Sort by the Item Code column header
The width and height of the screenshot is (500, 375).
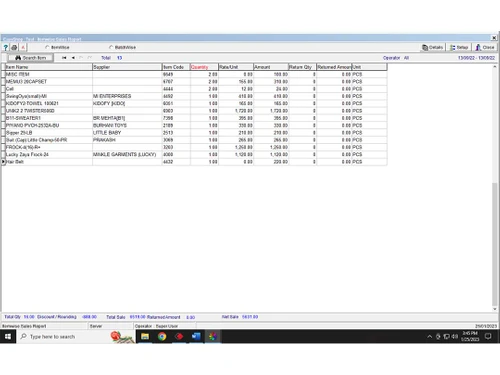click(x=176, y=67)
